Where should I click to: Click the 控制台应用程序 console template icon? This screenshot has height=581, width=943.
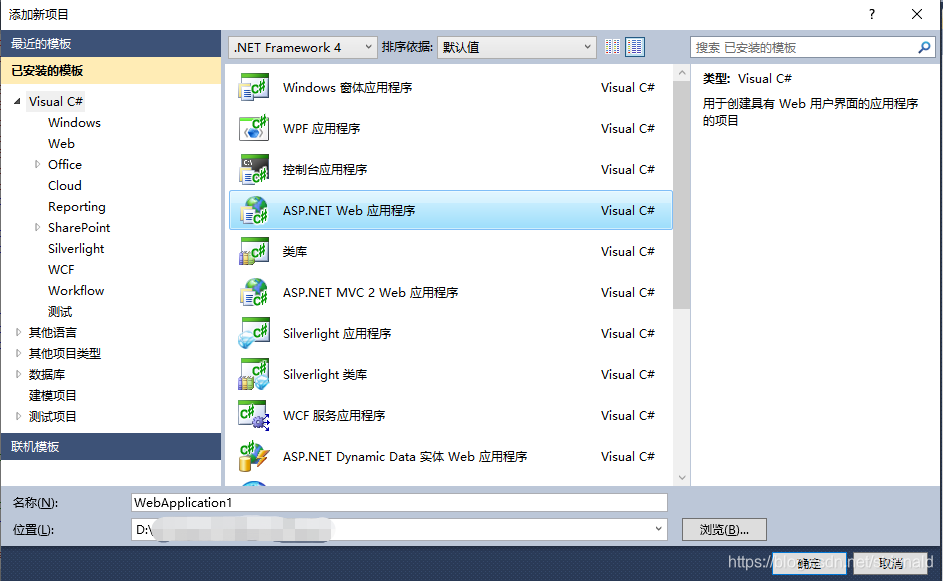pos(254,170)
